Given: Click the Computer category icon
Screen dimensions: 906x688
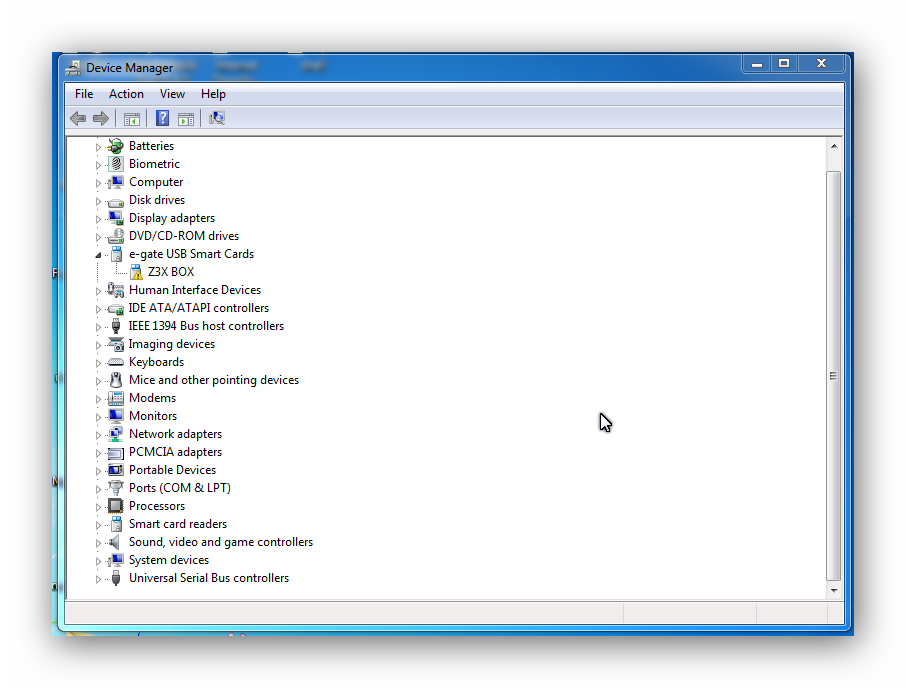Looking at the screenshot, I should (x=116, y=182).
